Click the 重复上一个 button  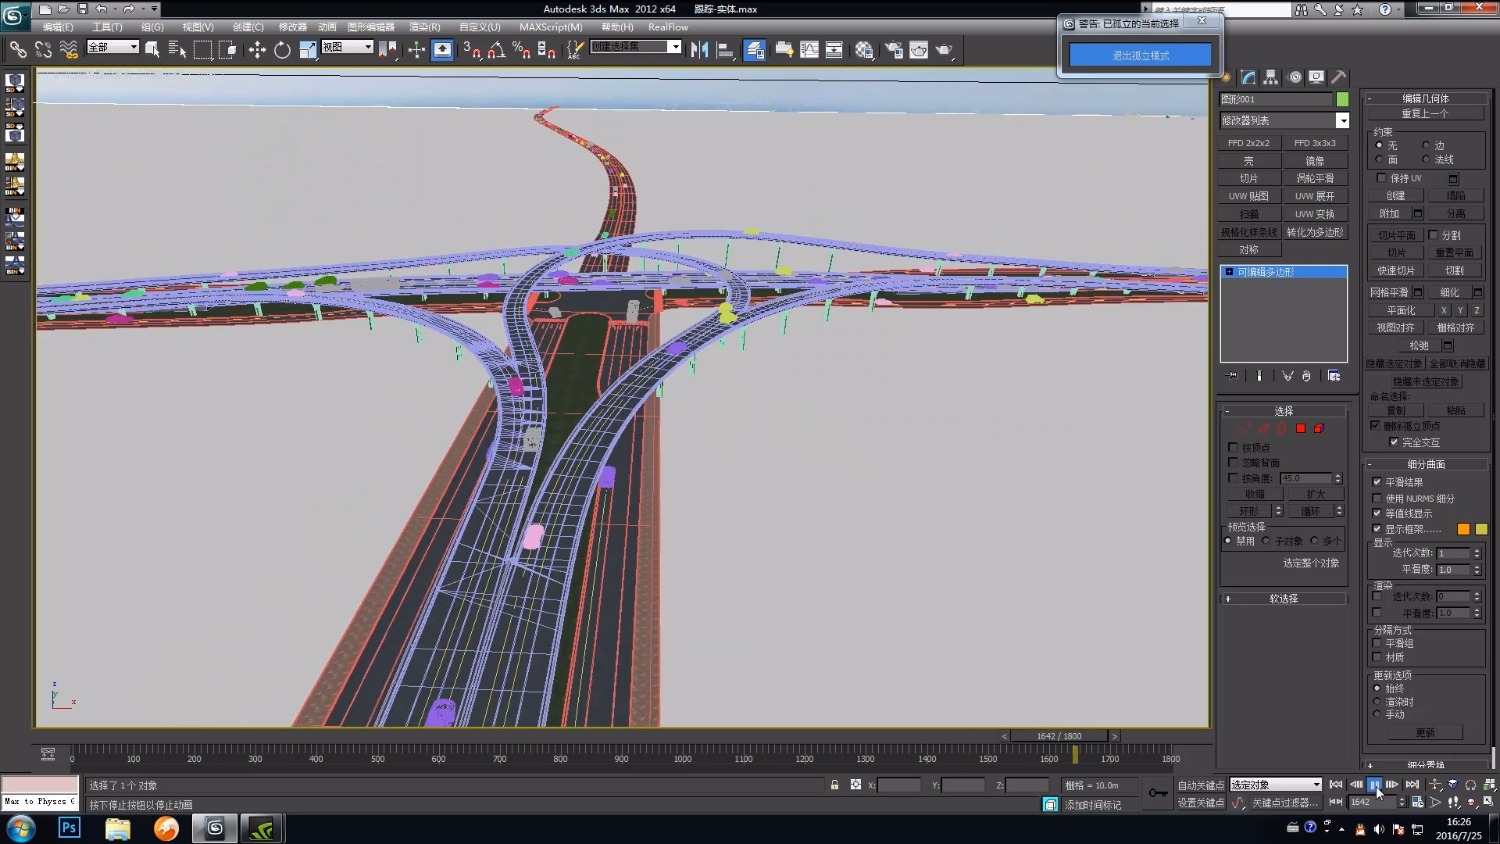[x=1425, y=113]
